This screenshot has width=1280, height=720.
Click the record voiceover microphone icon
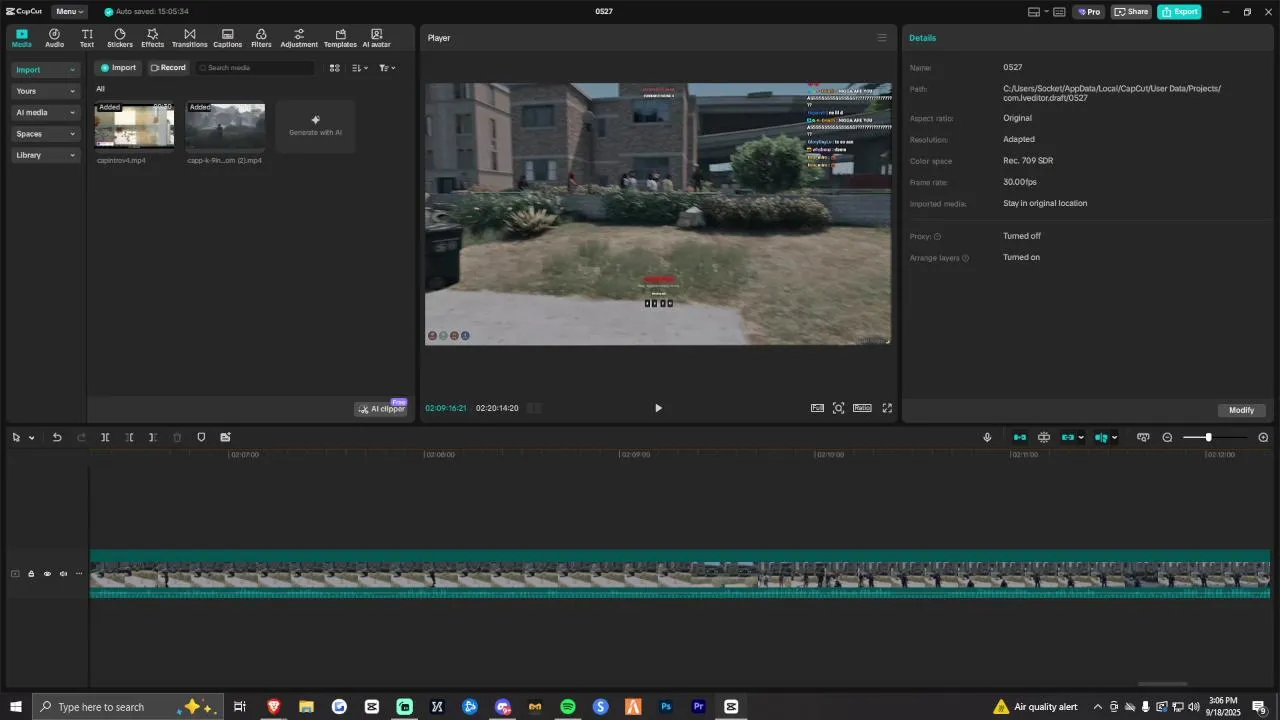[987, 438]
